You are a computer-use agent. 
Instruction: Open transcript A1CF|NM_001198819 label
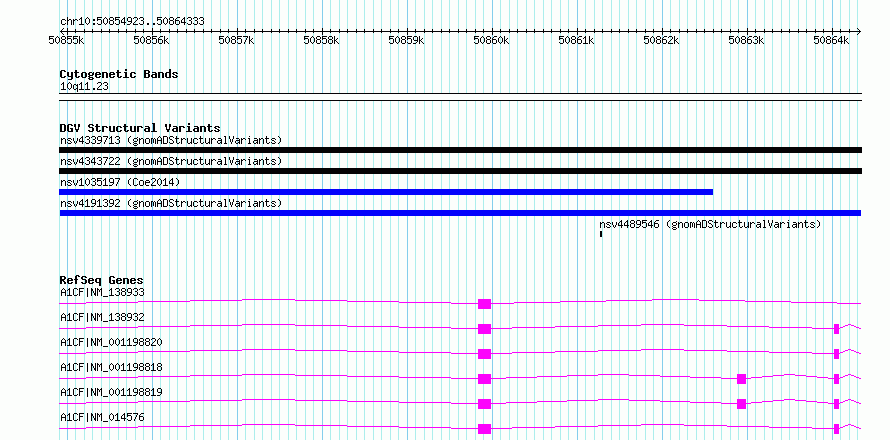pos(111,392)
